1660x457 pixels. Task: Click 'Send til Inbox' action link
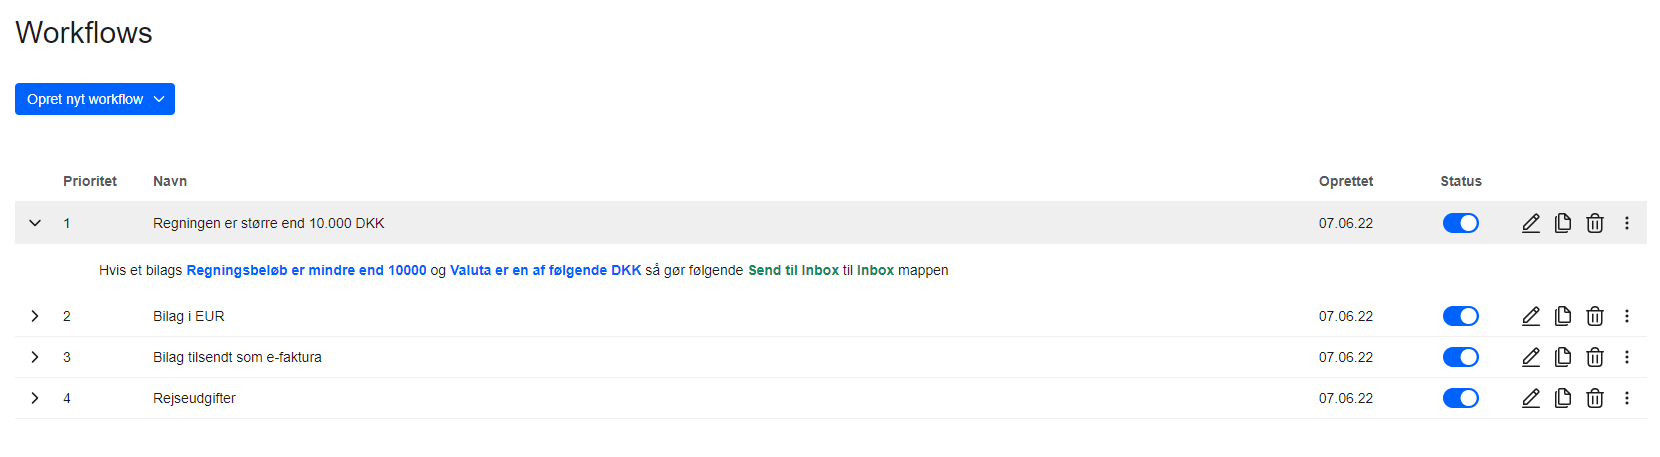pos(793,270)
